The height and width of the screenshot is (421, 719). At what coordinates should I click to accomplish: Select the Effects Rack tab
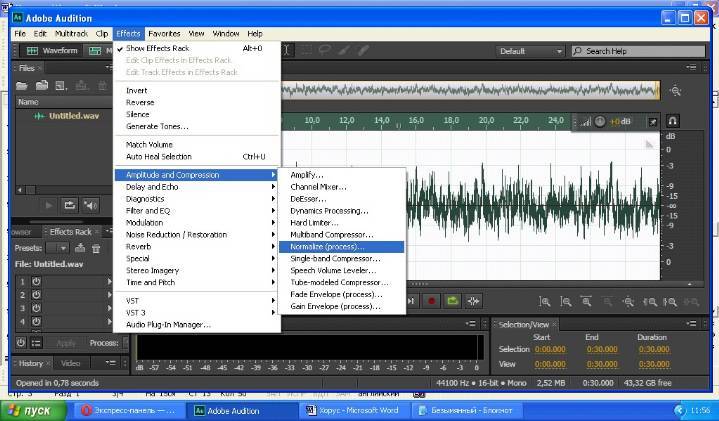tap(71, 232)
